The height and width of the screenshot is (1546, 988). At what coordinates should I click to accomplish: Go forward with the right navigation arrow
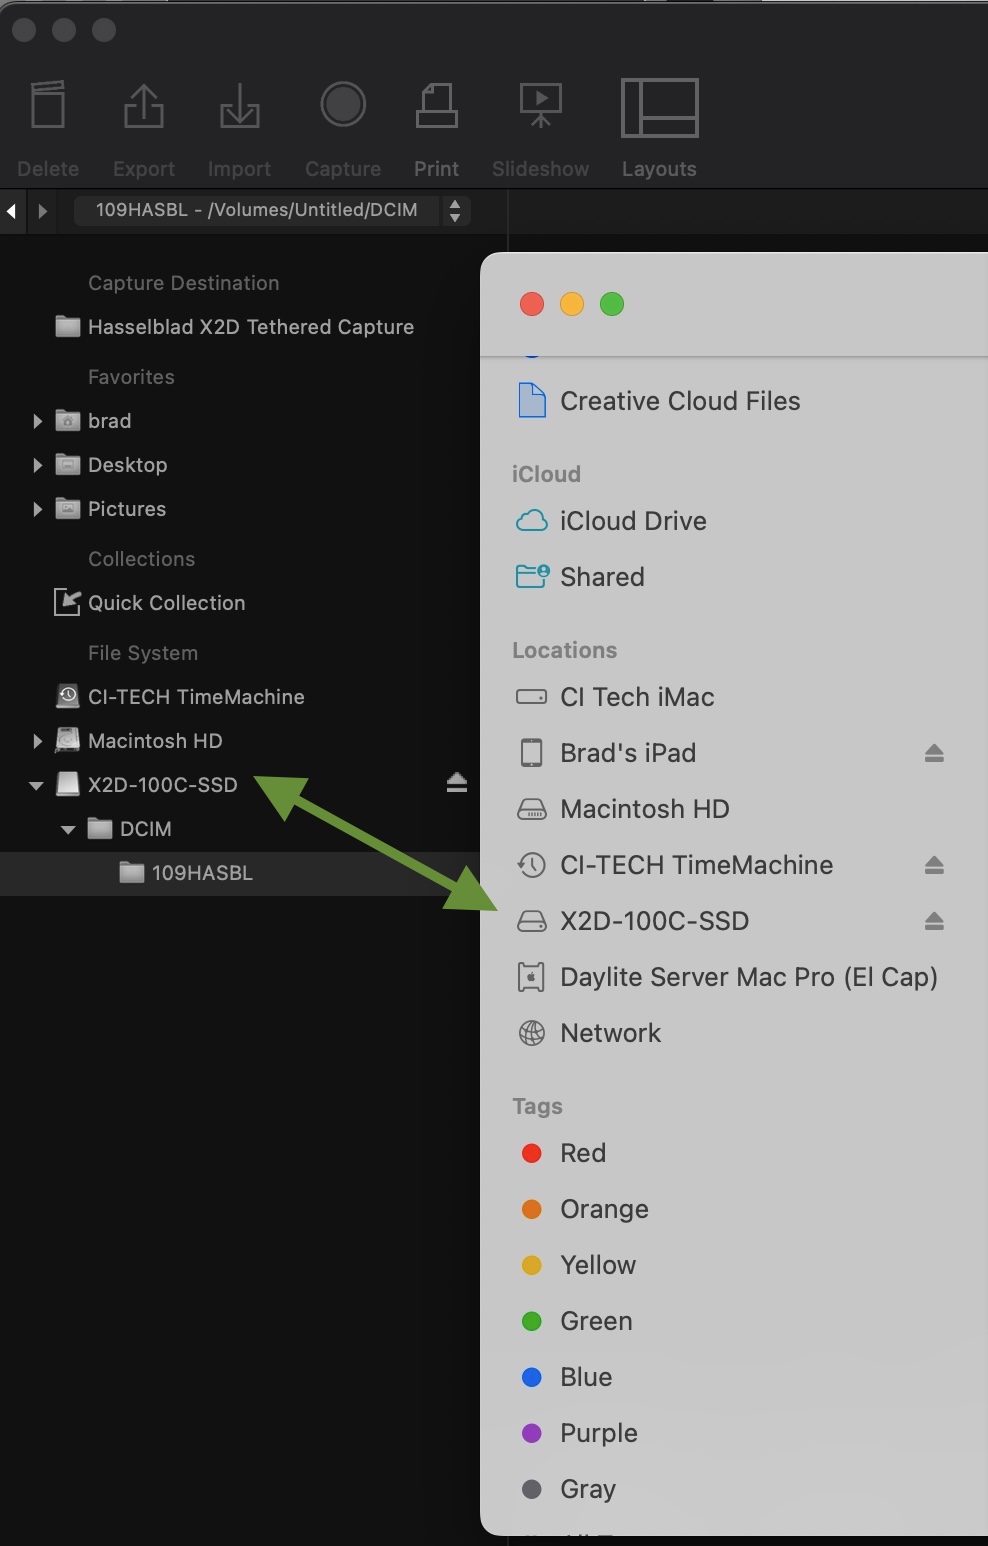(x=42, y=211)
